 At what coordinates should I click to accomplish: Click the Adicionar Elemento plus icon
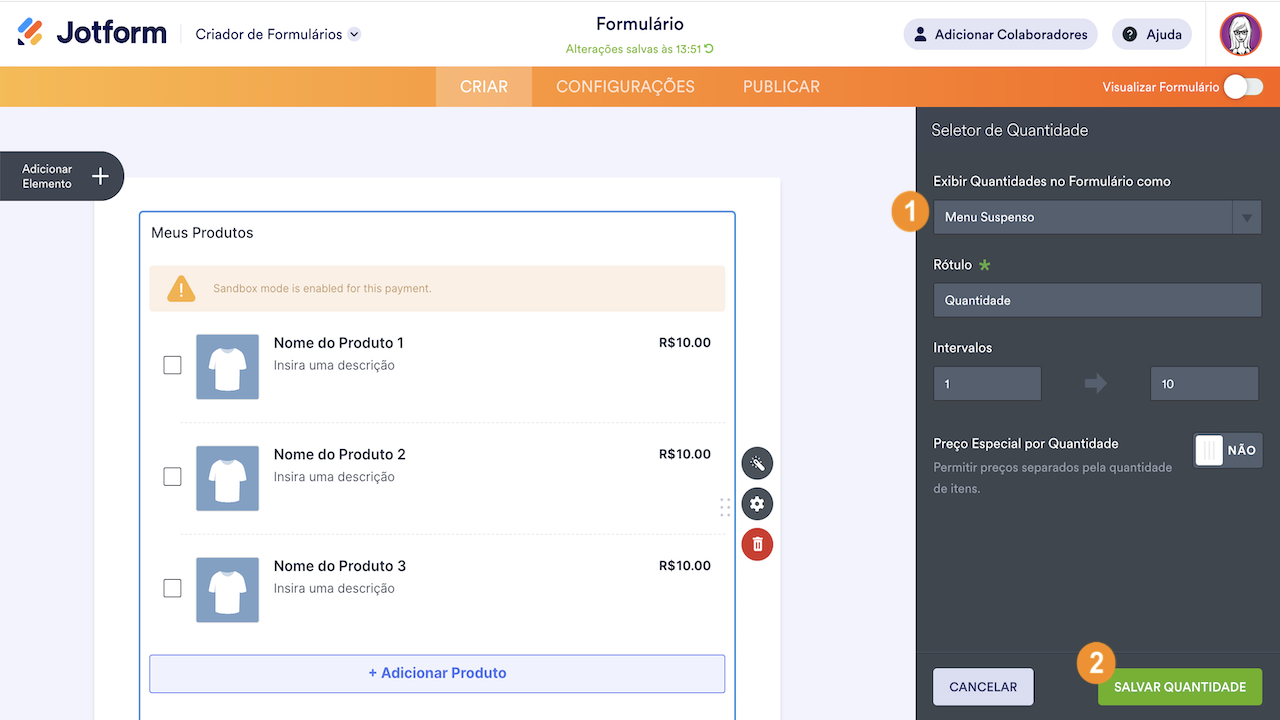100,176
